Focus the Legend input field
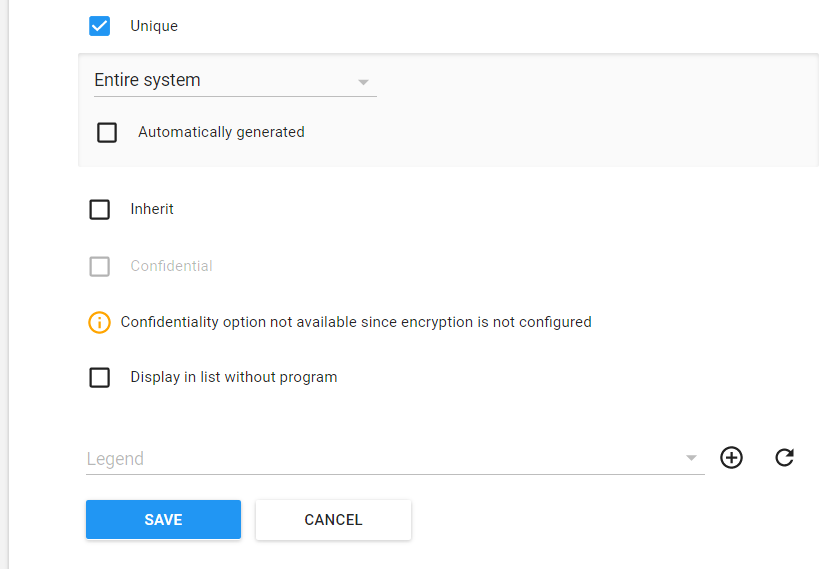 pyautogui.click(x=395, y=458)
